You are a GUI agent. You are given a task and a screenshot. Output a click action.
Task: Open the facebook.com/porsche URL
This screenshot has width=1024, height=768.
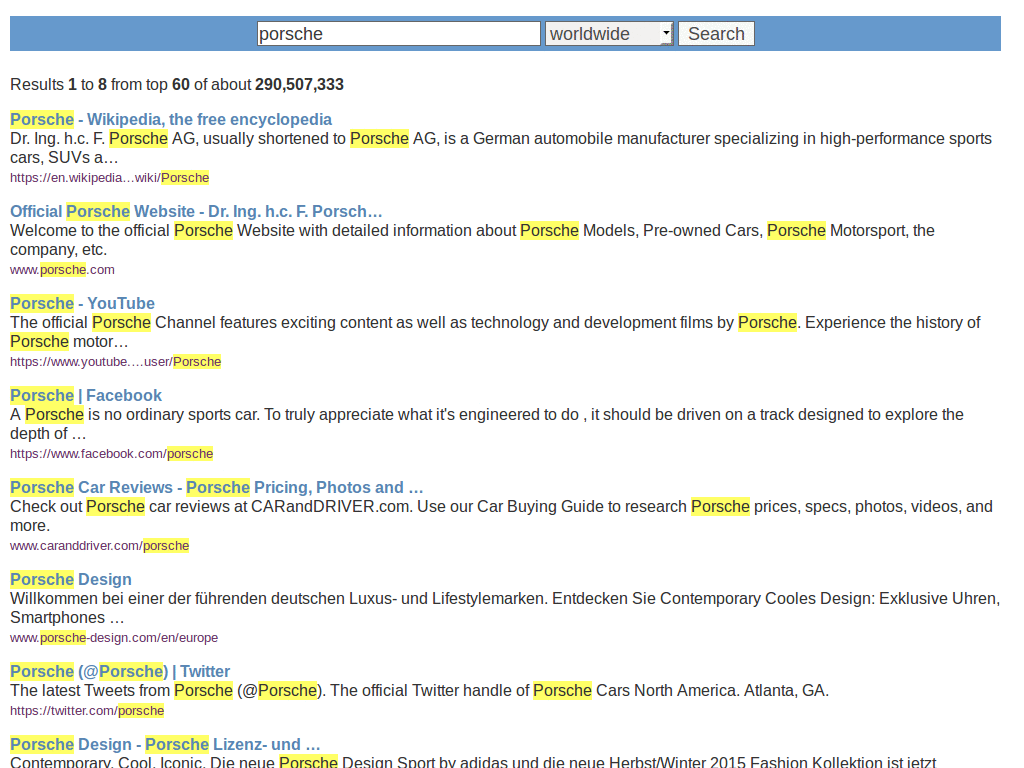tap(111, 454)
